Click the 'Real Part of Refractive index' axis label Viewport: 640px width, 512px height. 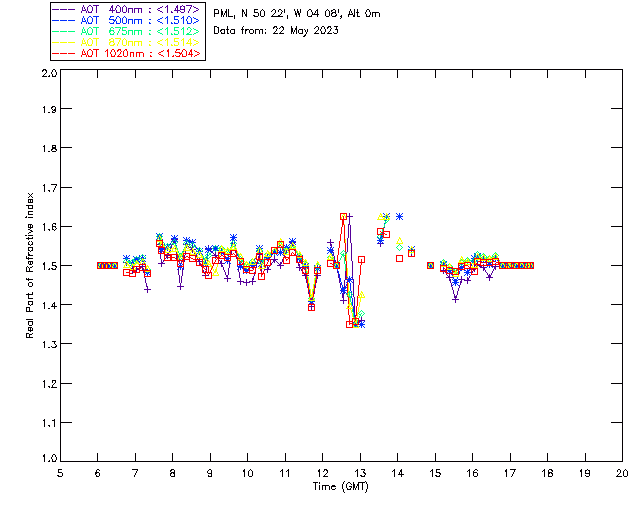[x=29, y=265]
